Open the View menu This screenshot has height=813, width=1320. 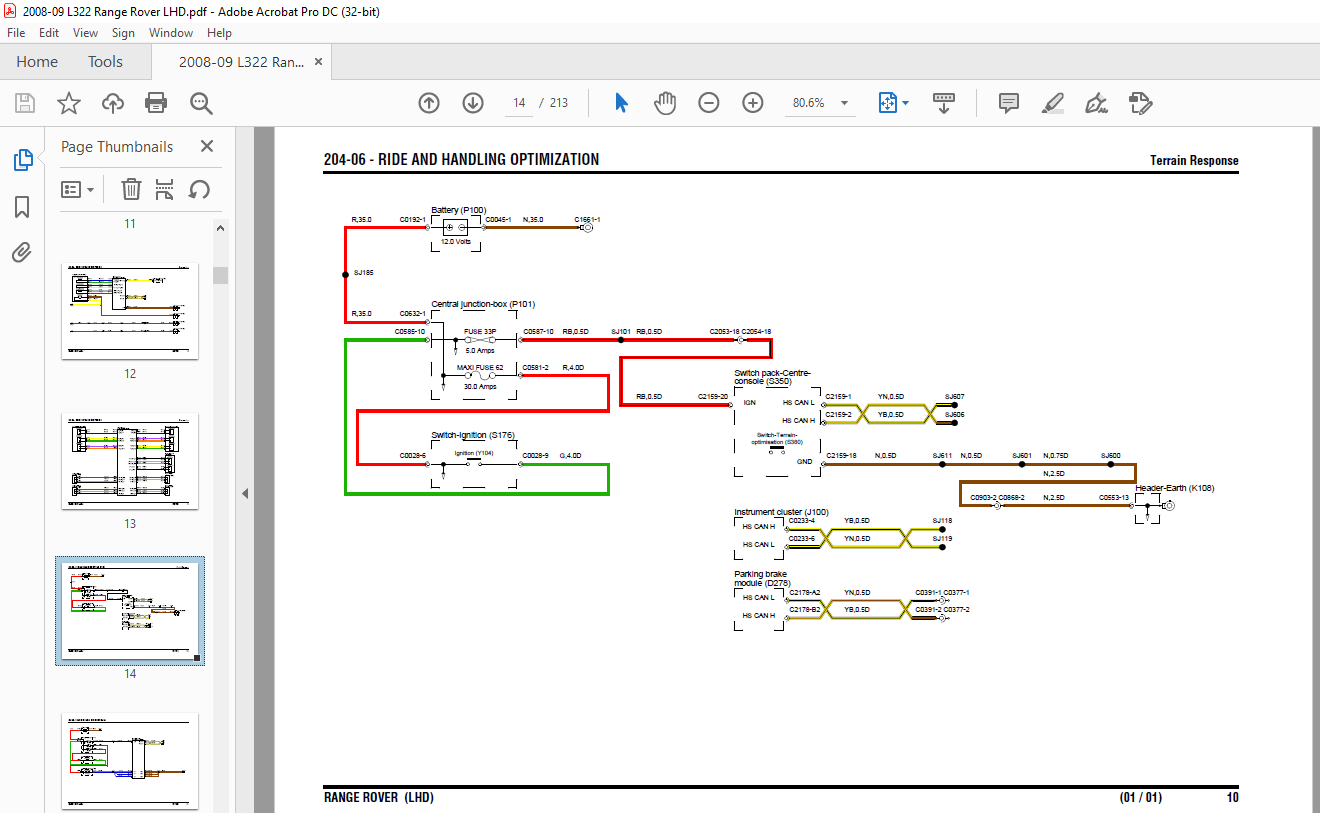coord(85,33)
